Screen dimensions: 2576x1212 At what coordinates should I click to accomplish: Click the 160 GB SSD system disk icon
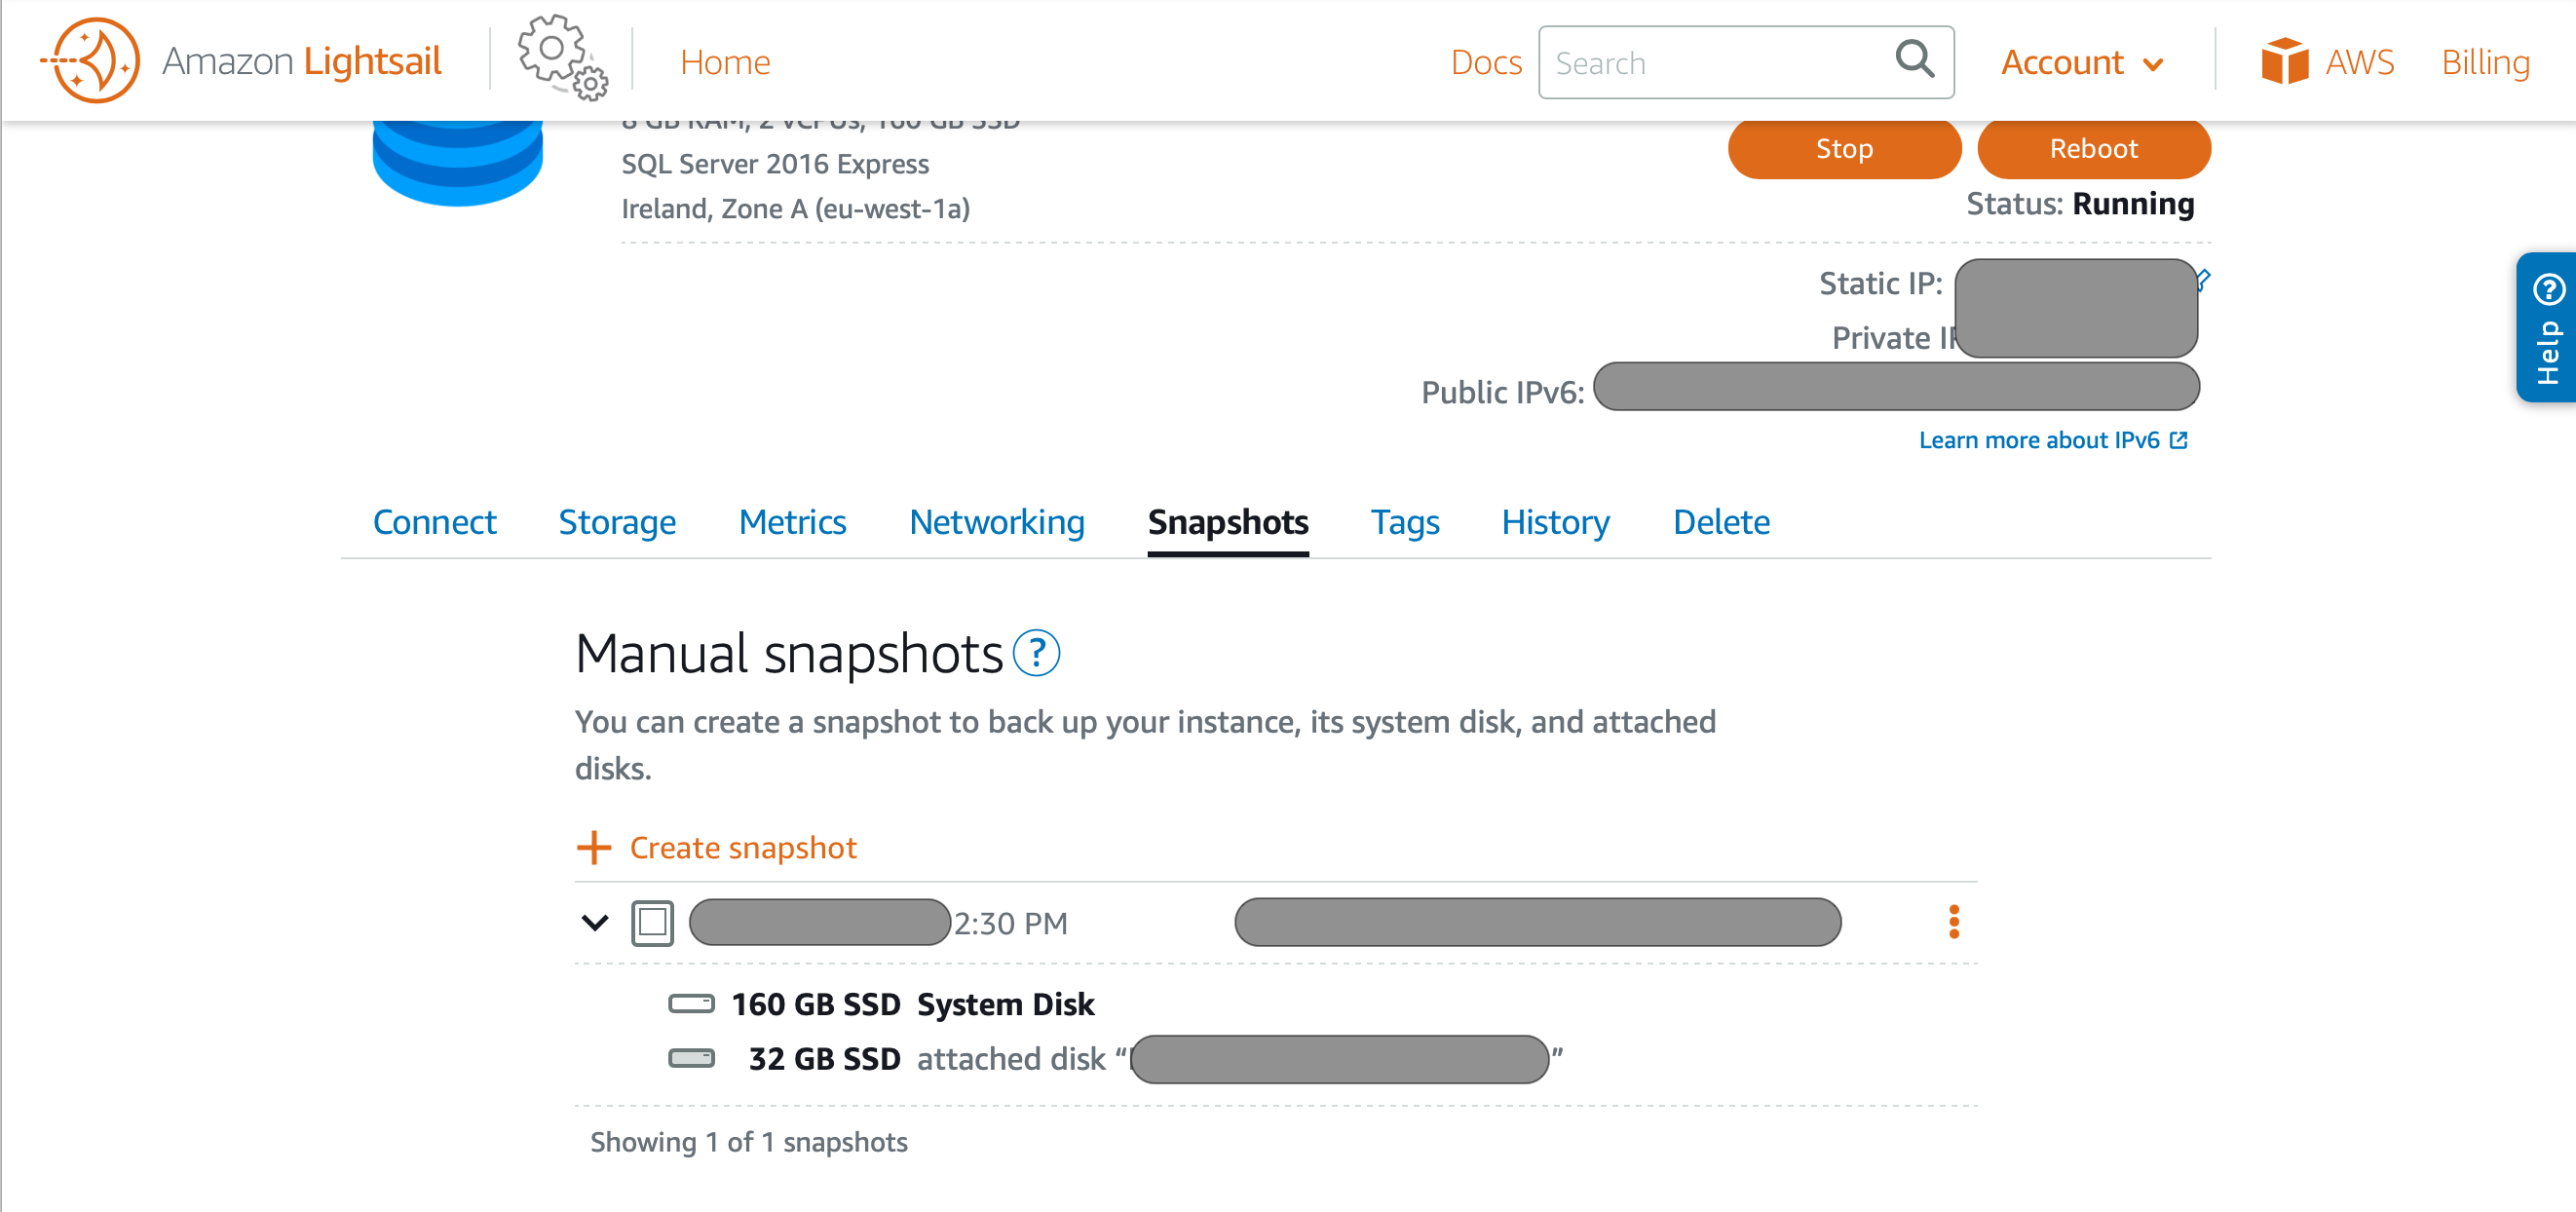tap(691, 1003)
